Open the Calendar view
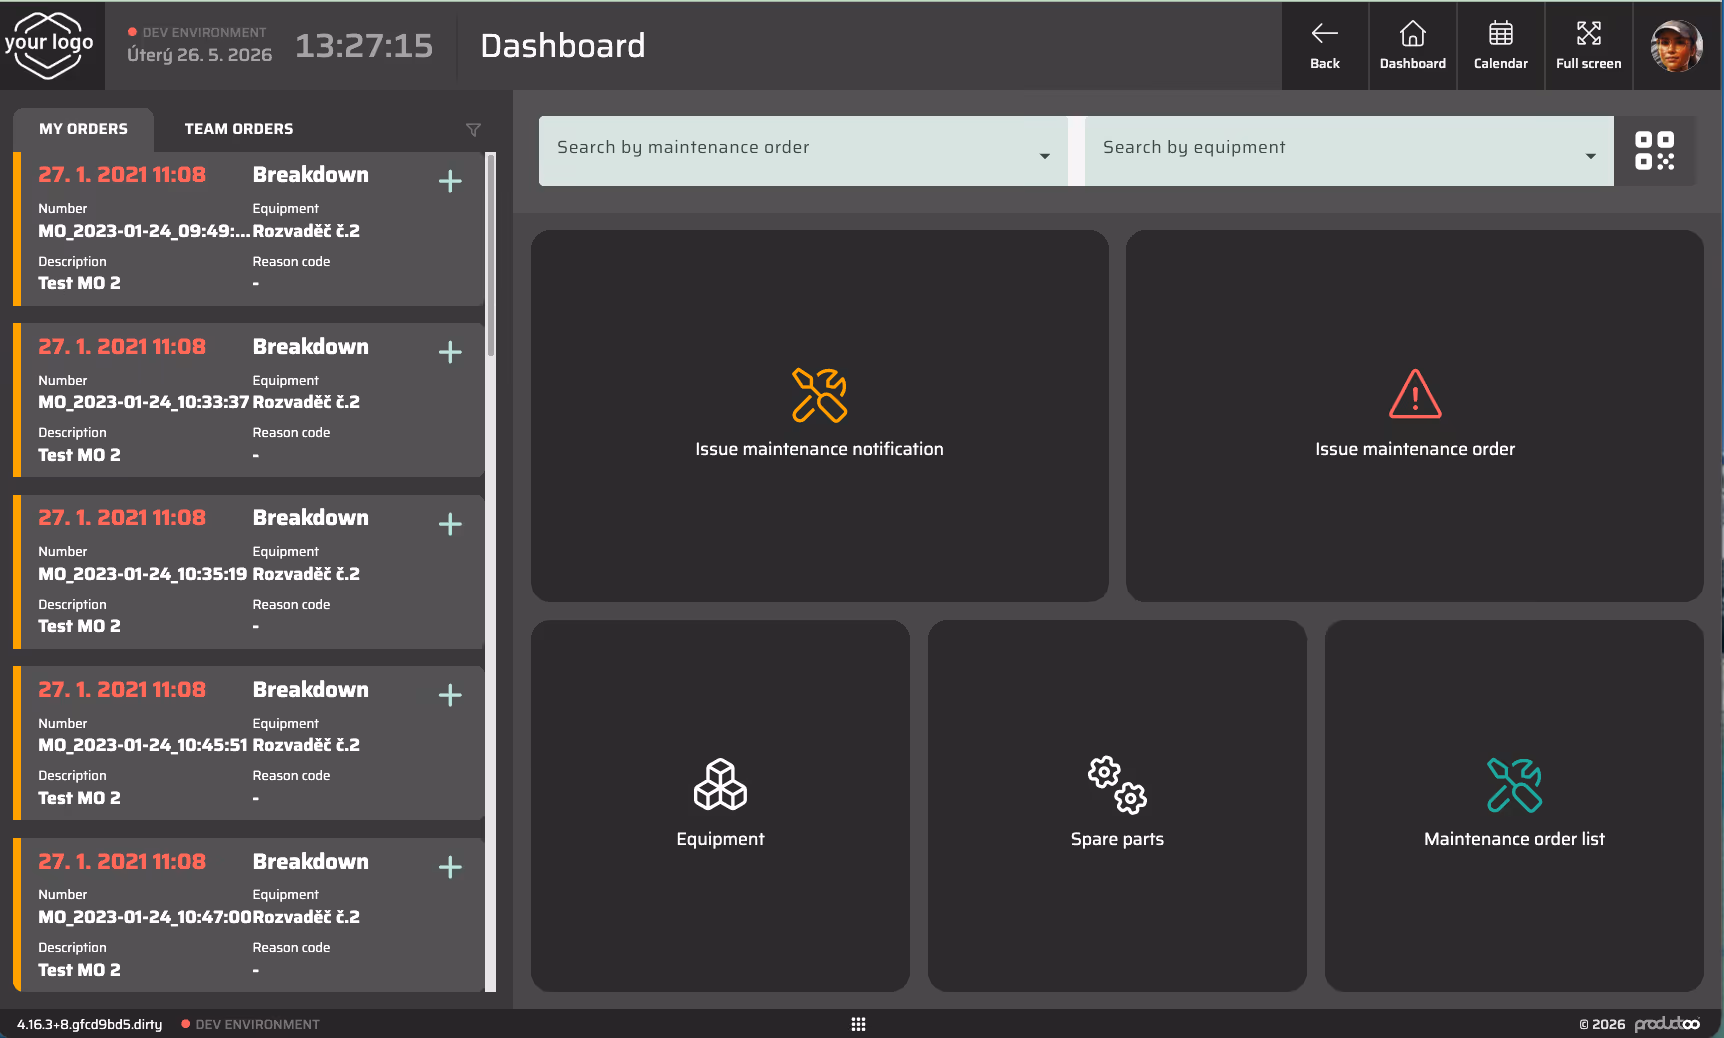 (1500, 46)
